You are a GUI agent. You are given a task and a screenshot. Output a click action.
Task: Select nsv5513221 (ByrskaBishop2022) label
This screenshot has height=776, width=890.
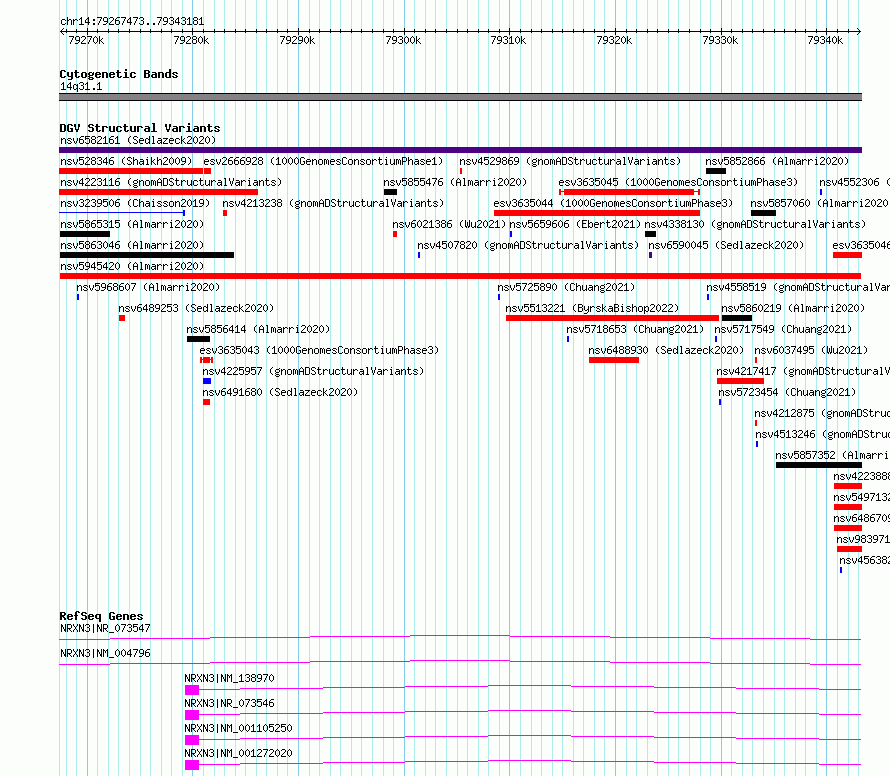(592, 308)
